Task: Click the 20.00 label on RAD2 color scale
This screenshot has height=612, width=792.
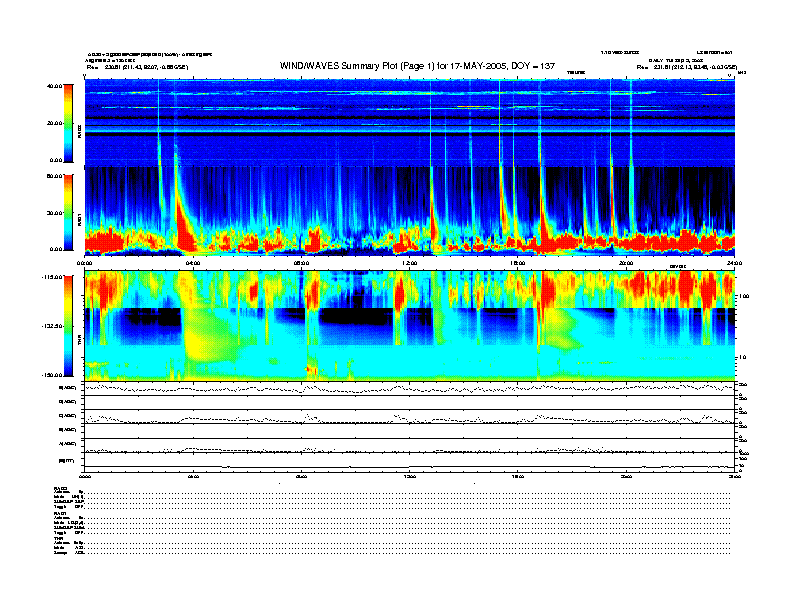Action: tap(54, 123)
